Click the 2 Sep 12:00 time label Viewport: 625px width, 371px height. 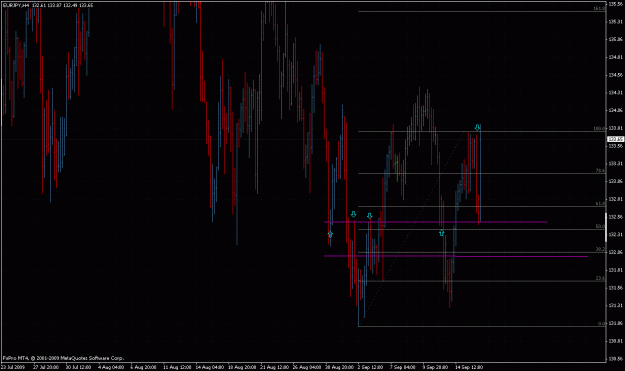pos(371,367)
